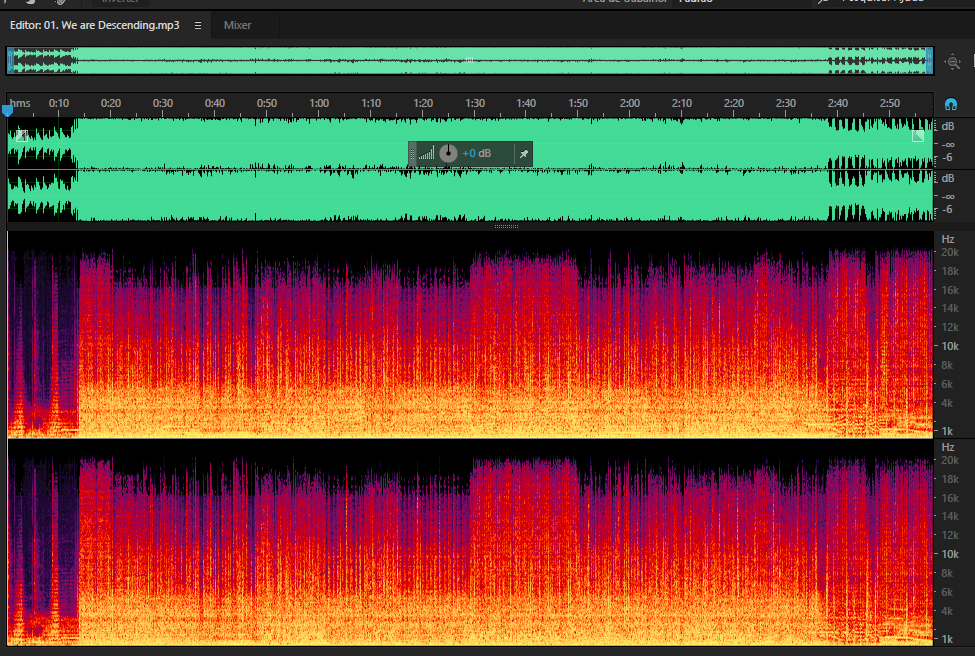Screen dimensions: 975x656
Task: Click the HUD volume bars icon
Action: tap(427, 153)
